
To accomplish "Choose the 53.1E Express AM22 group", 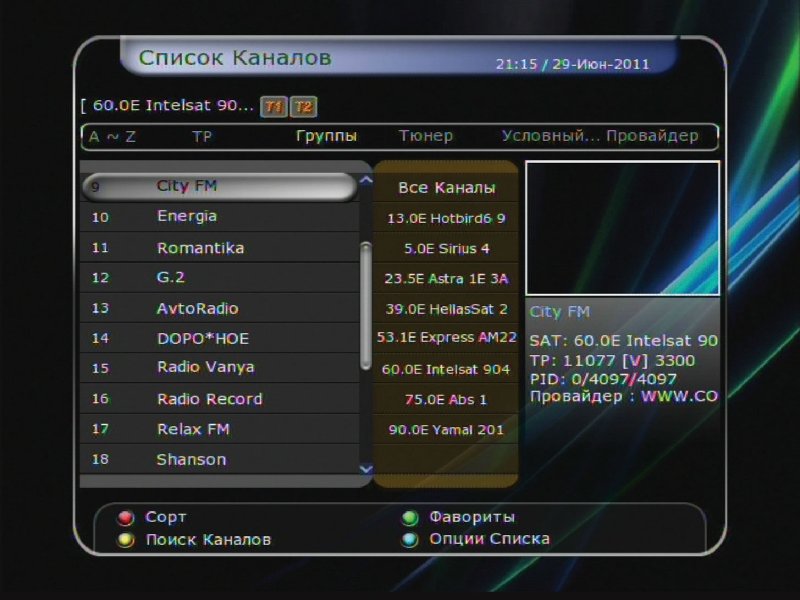I will click(x=446, y=338).
